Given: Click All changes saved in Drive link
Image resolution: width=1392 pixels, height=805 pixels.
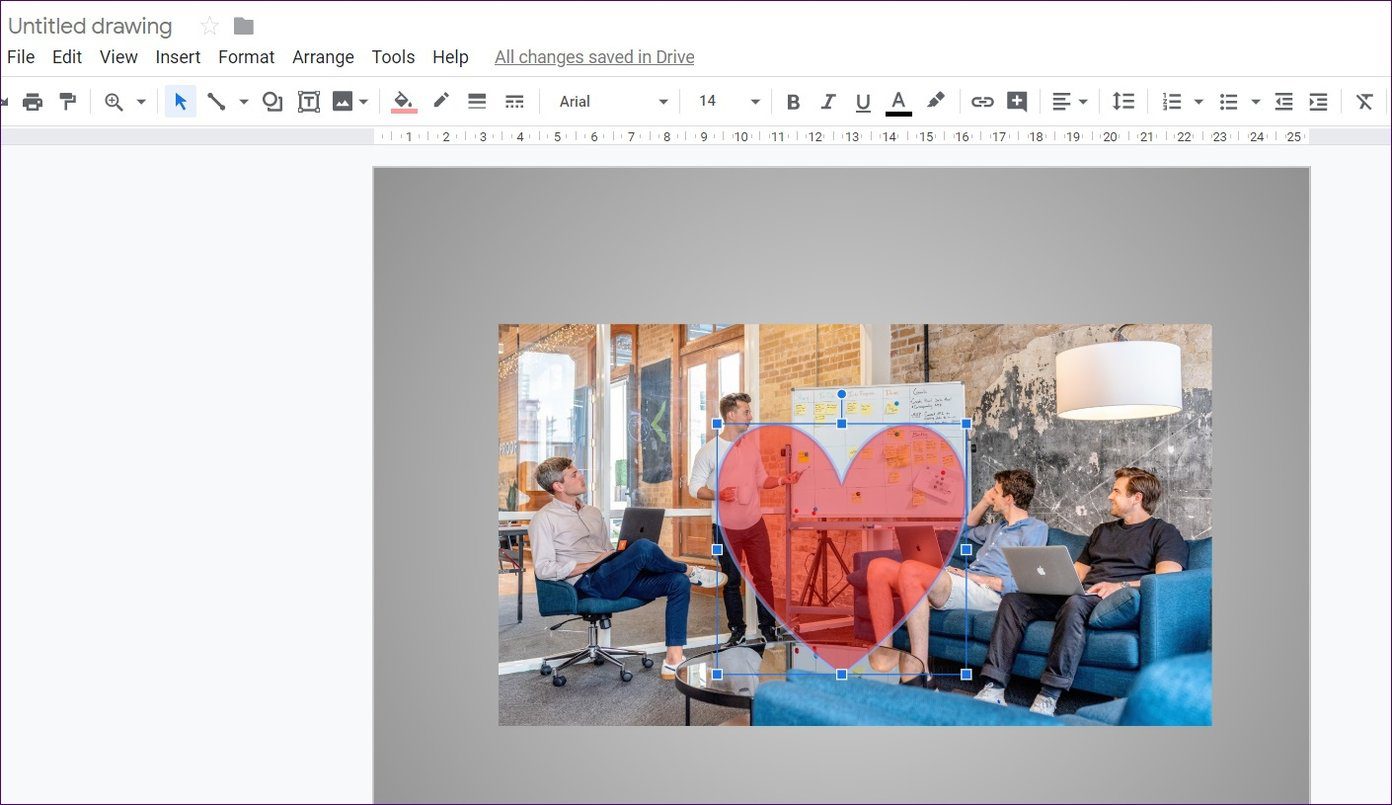Looking at the screenshot, I should coord(594,57).
